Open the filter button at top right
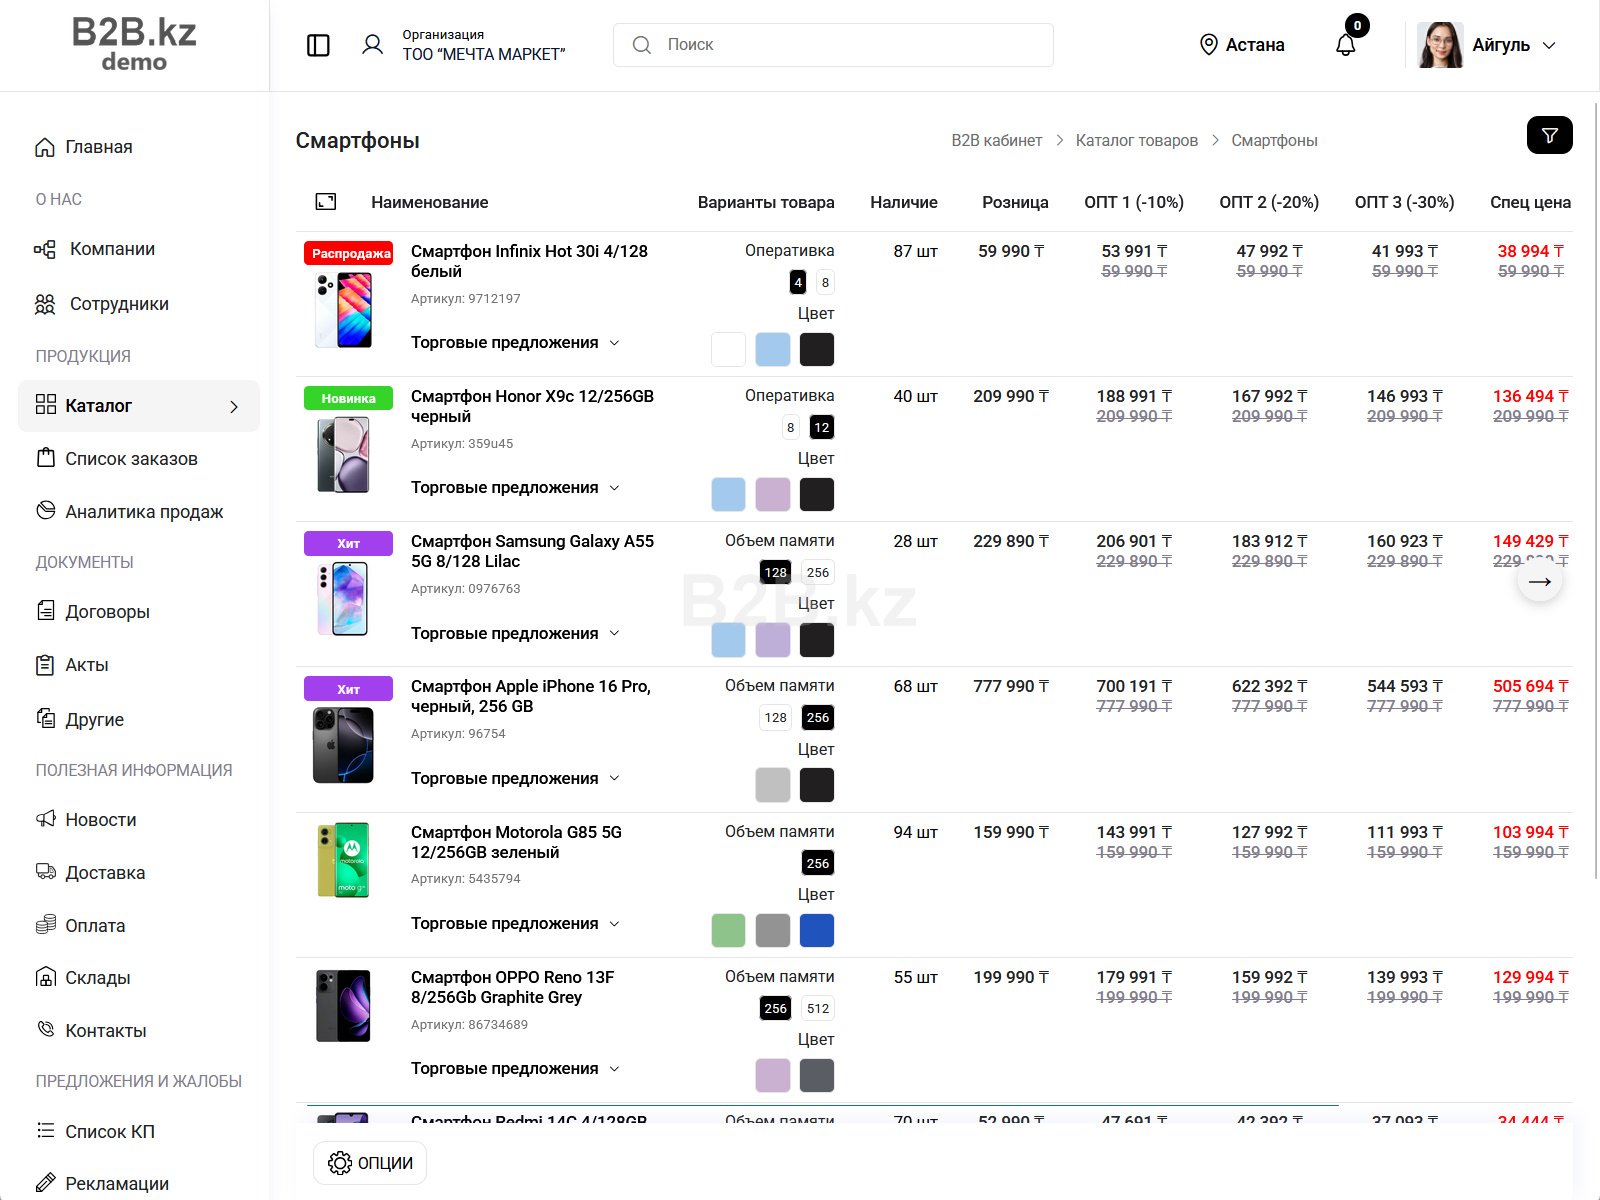 1549,135
